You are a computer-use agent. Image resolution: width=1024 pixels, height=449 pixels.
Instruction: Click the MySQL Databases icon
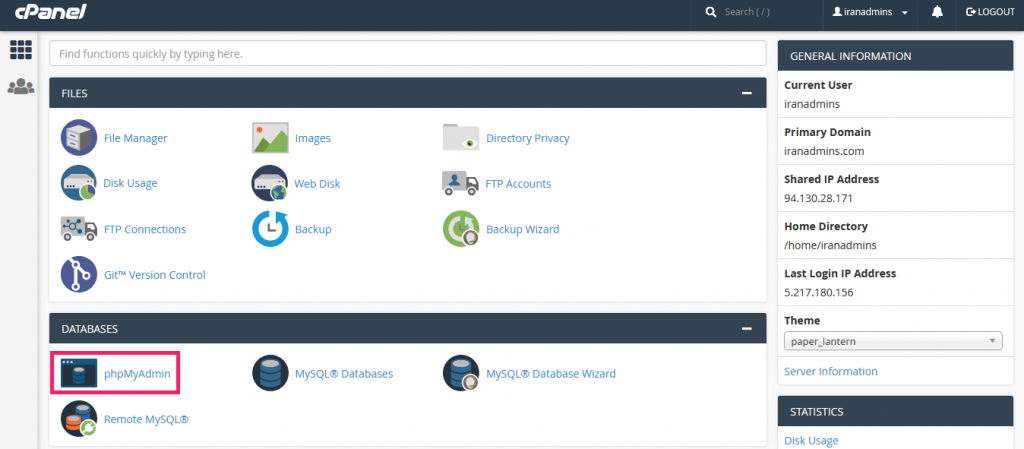coord(270,373)
